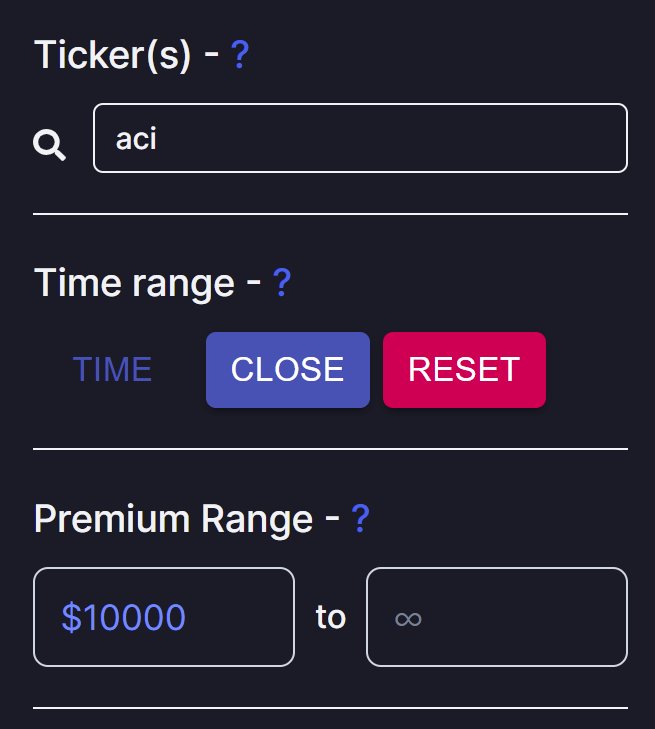Viewport: 655px width, 729px height.
Task: Click the divider line below Premium Range fields
Action: [331, 708]
